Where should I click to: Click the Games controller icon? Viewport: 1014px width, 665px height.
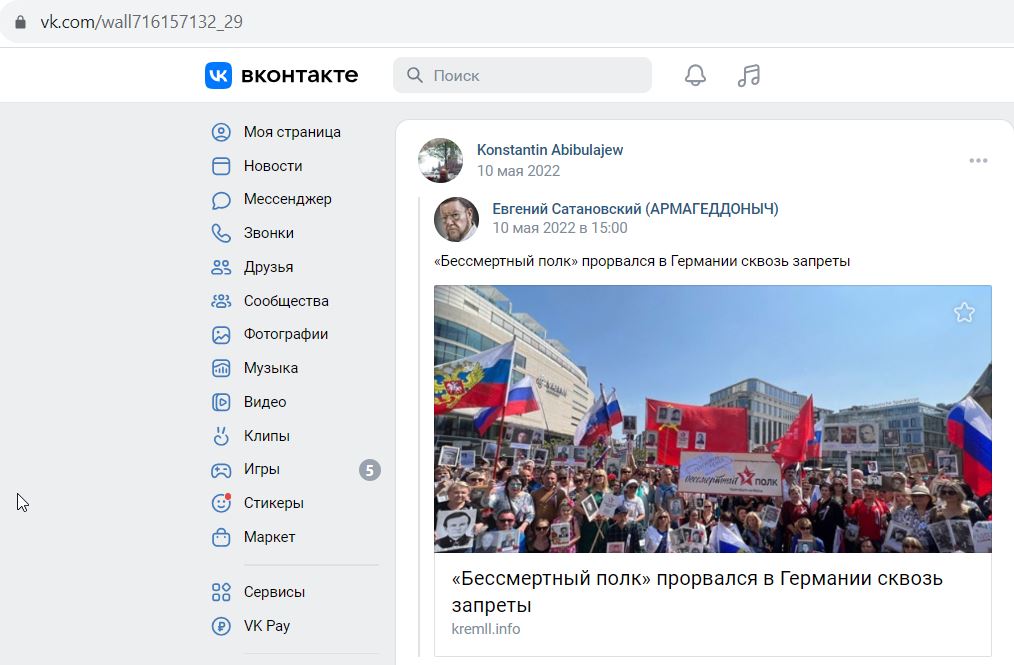point(221,470)
